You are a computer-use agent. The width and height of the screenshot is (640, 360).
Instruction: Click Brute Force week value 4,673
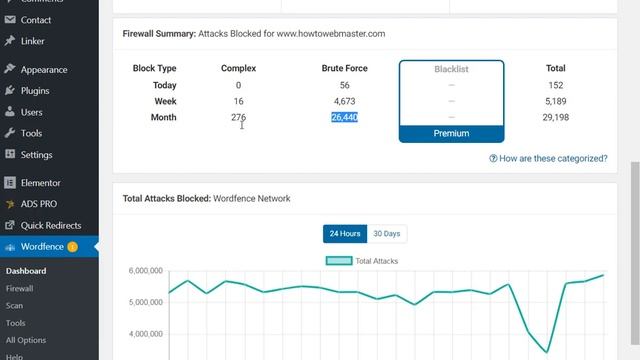(344, 101)
